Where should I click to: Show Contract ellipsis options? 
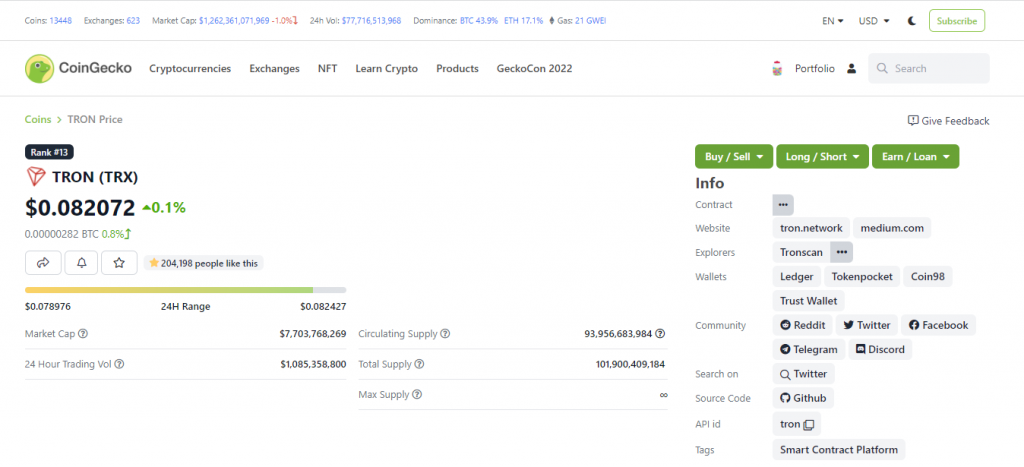click(x=783, y=204)
